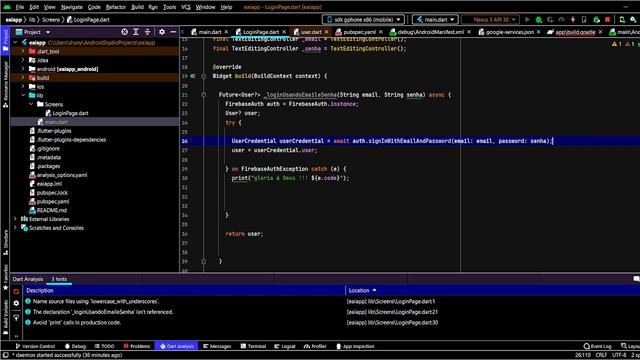Open the main.dart run configuration dropdown

[x=435, y=20]
